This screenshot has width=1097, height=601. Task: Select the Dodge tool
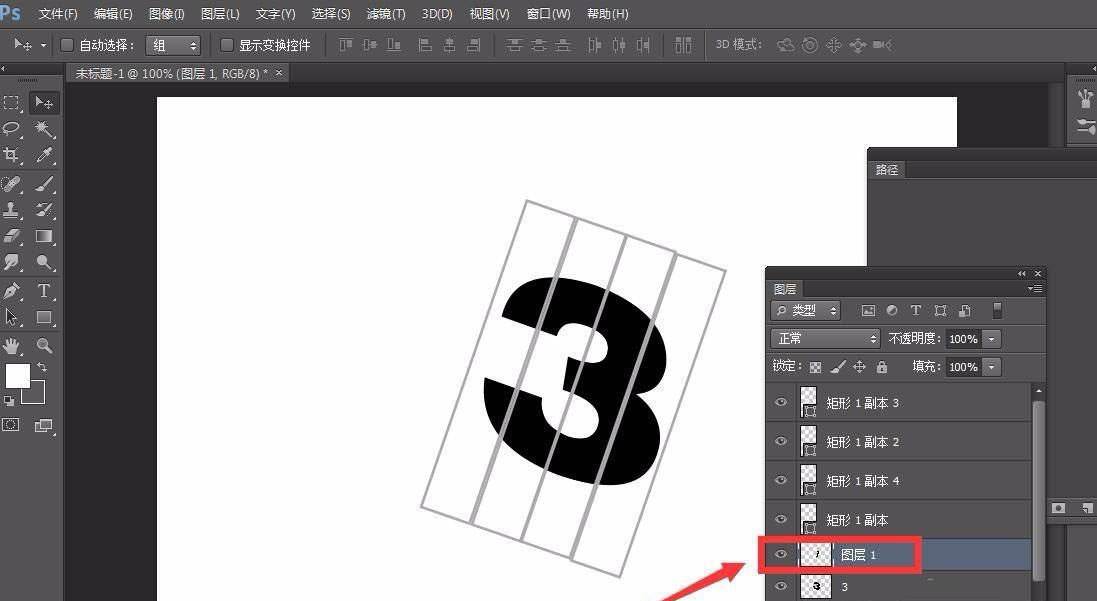click(43, 263)
